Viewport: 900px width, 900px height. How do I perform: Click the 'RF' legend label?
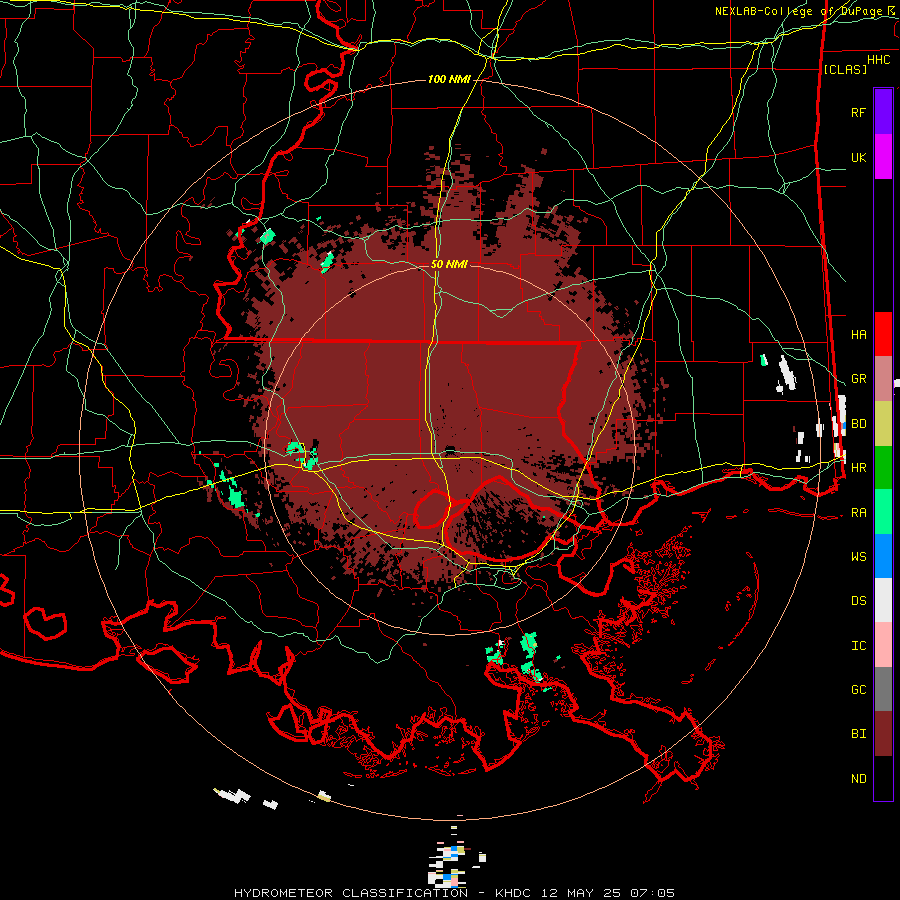pyautogui.click(x=858, y=112)
